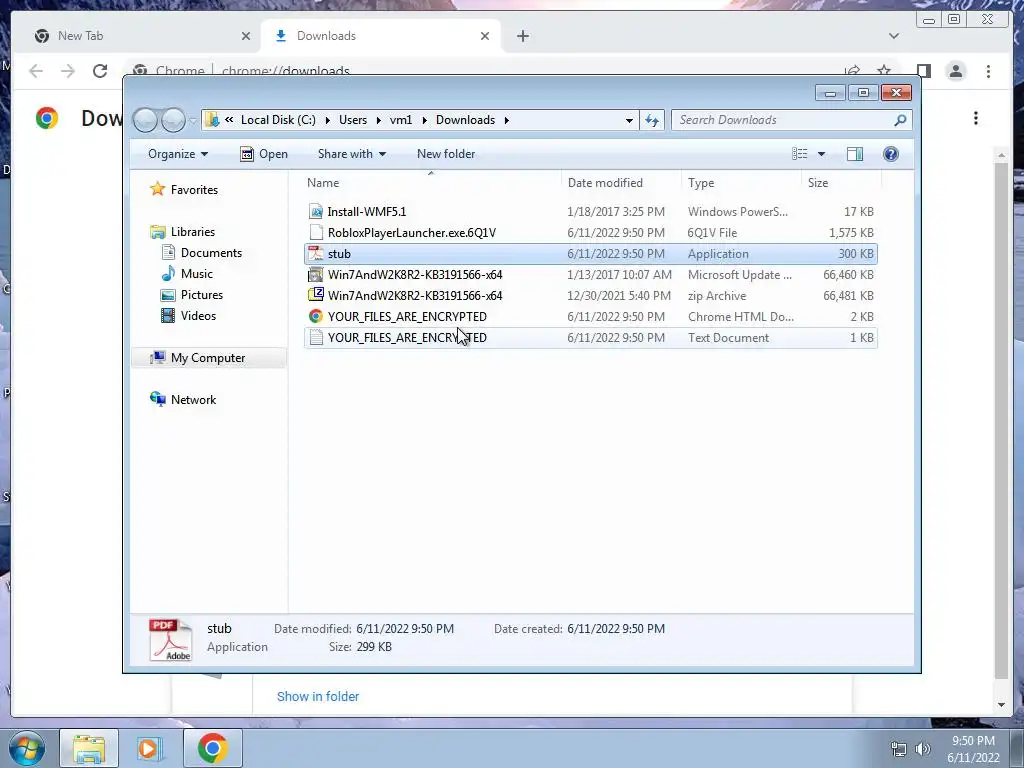
Task: Click the stub PDF-style file icon
Action: [316, 253]
